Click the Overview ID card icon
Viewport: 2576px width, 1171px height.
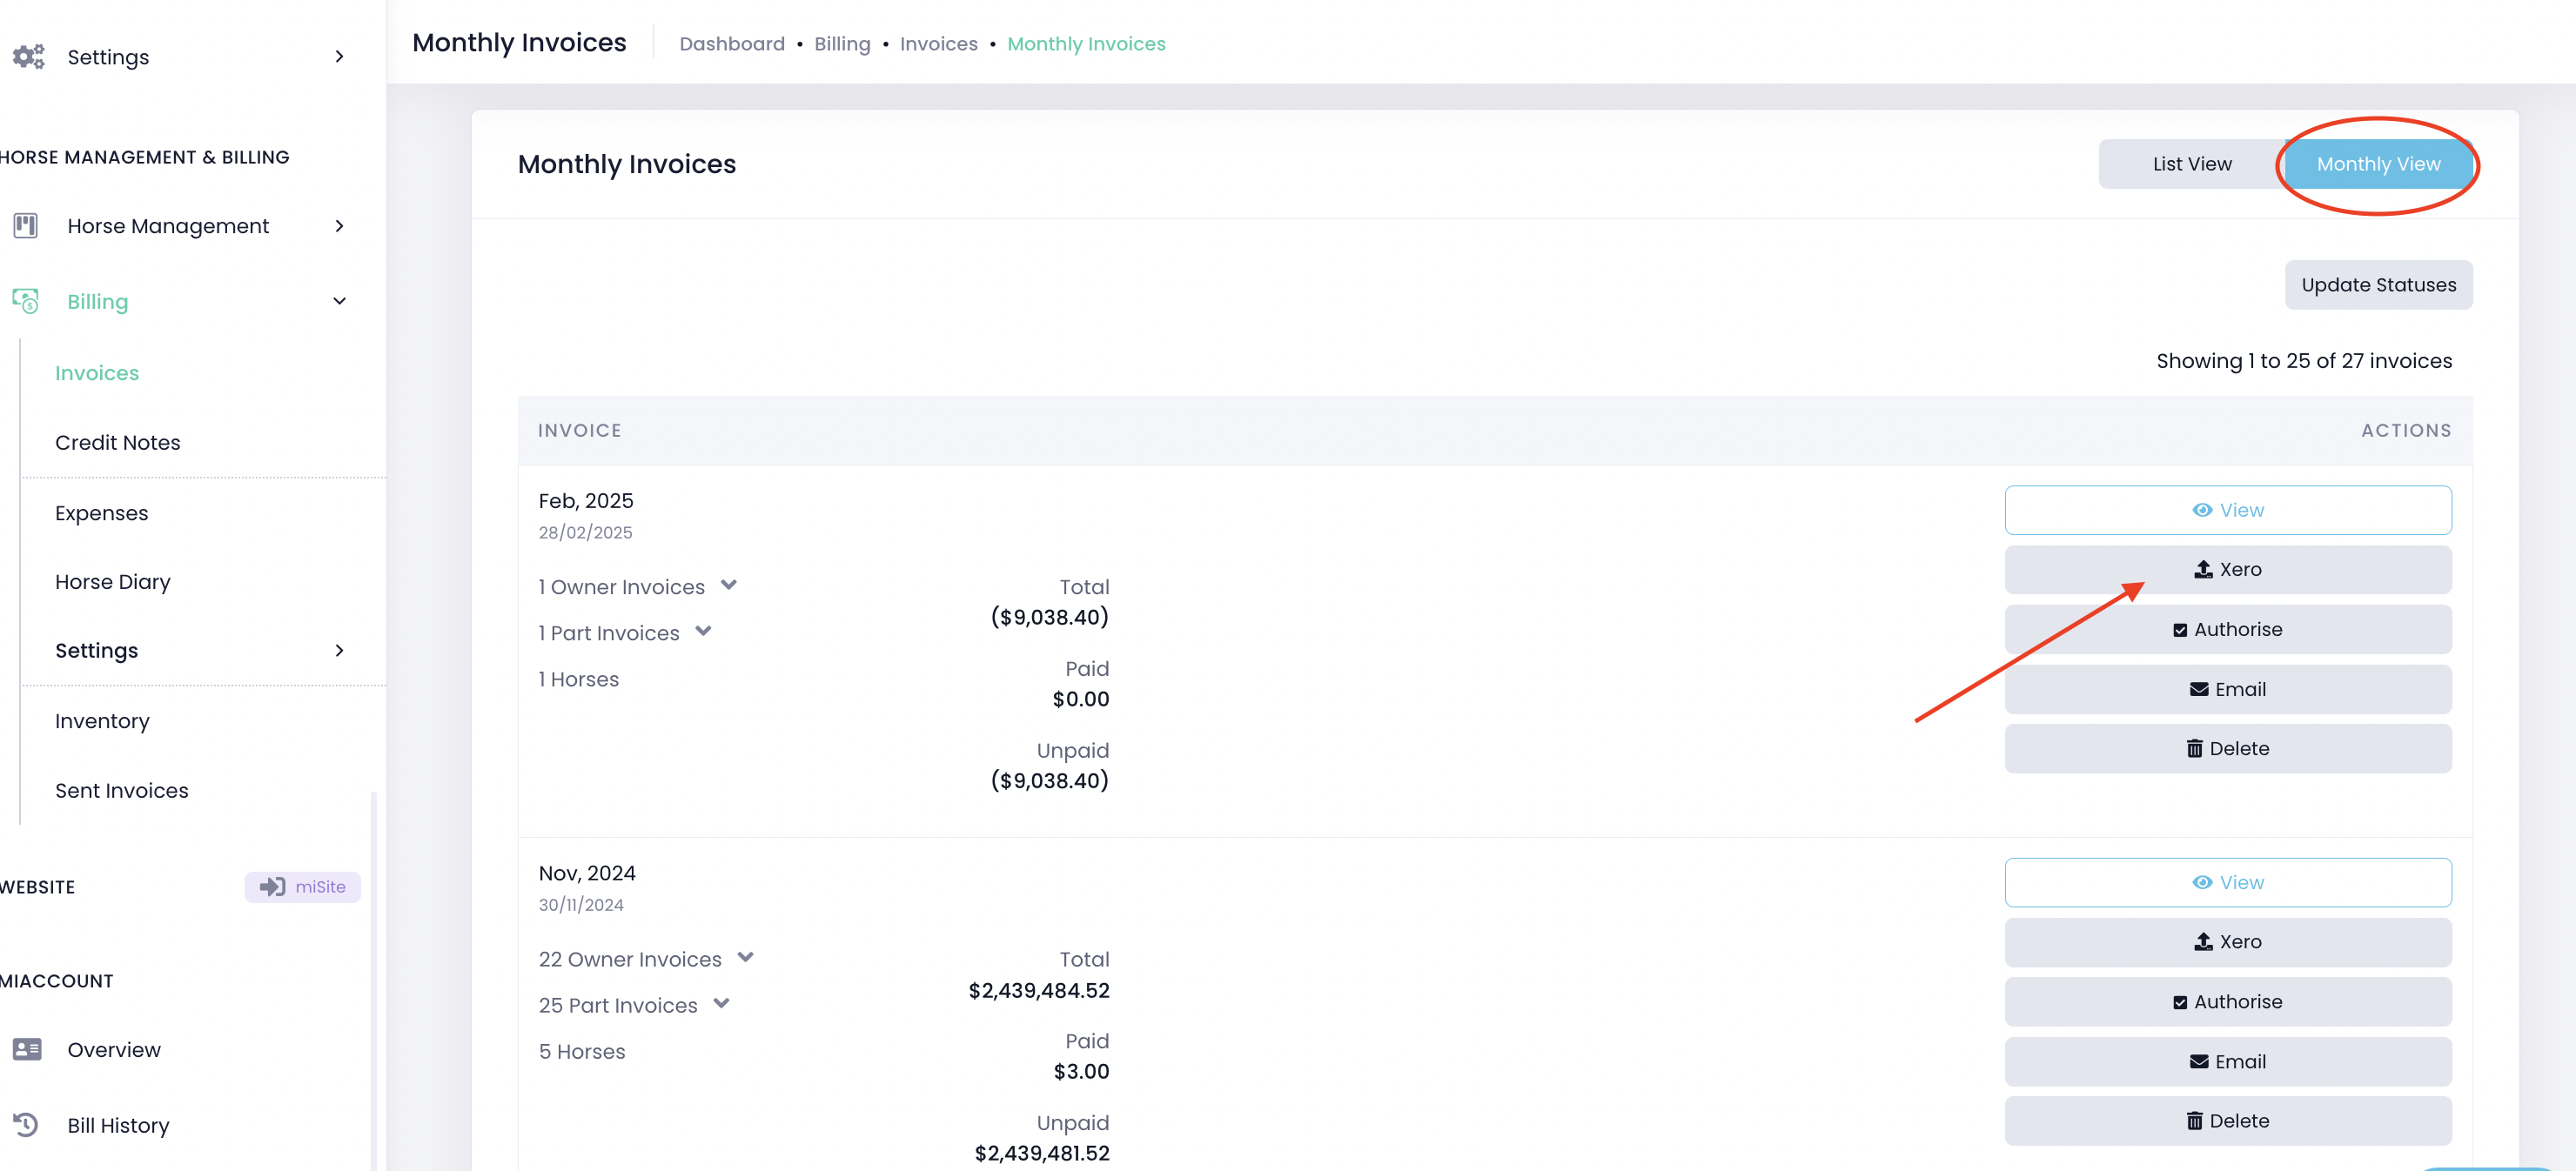coord(27,1049)
